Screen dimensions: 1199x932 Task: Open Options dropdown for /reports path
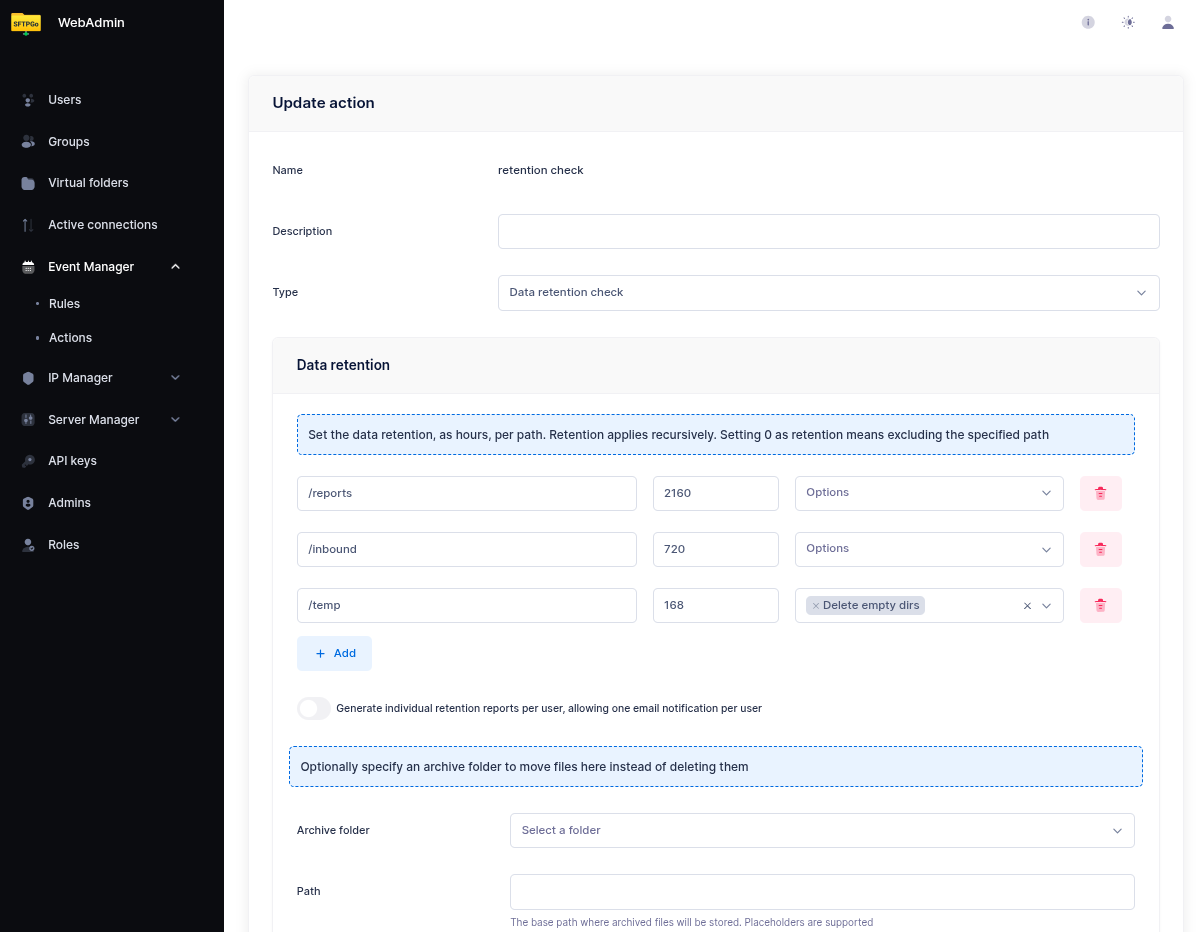[928, 493]
